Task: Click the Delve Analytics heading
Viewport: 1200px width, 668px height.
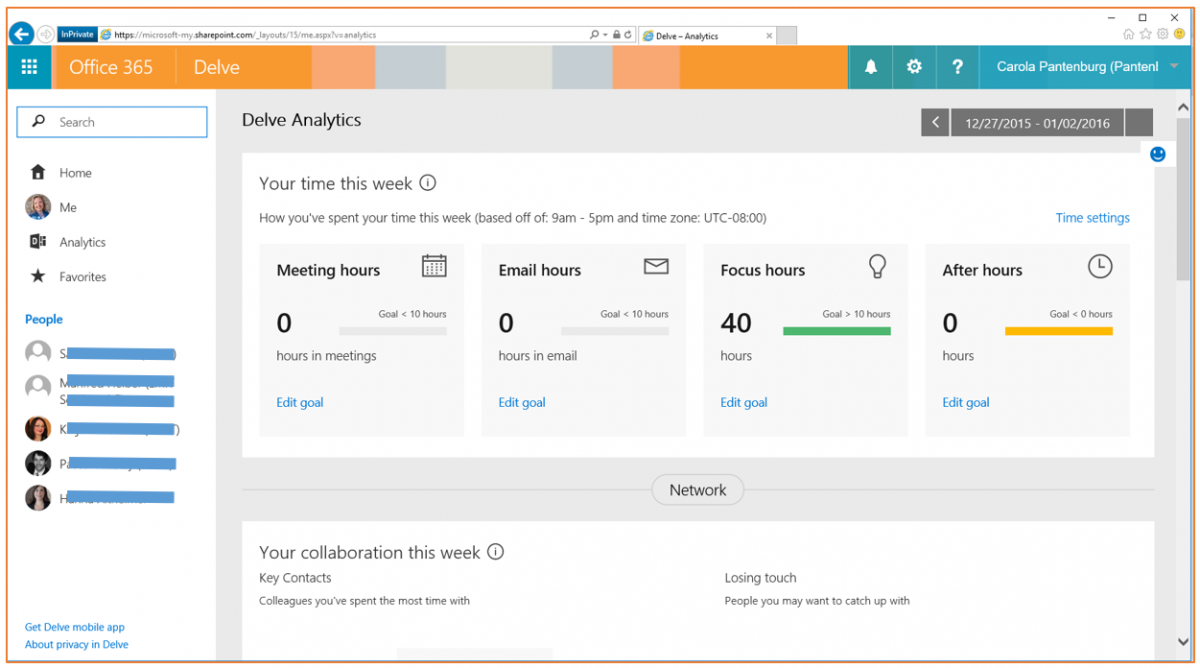Action: (302, 120)
